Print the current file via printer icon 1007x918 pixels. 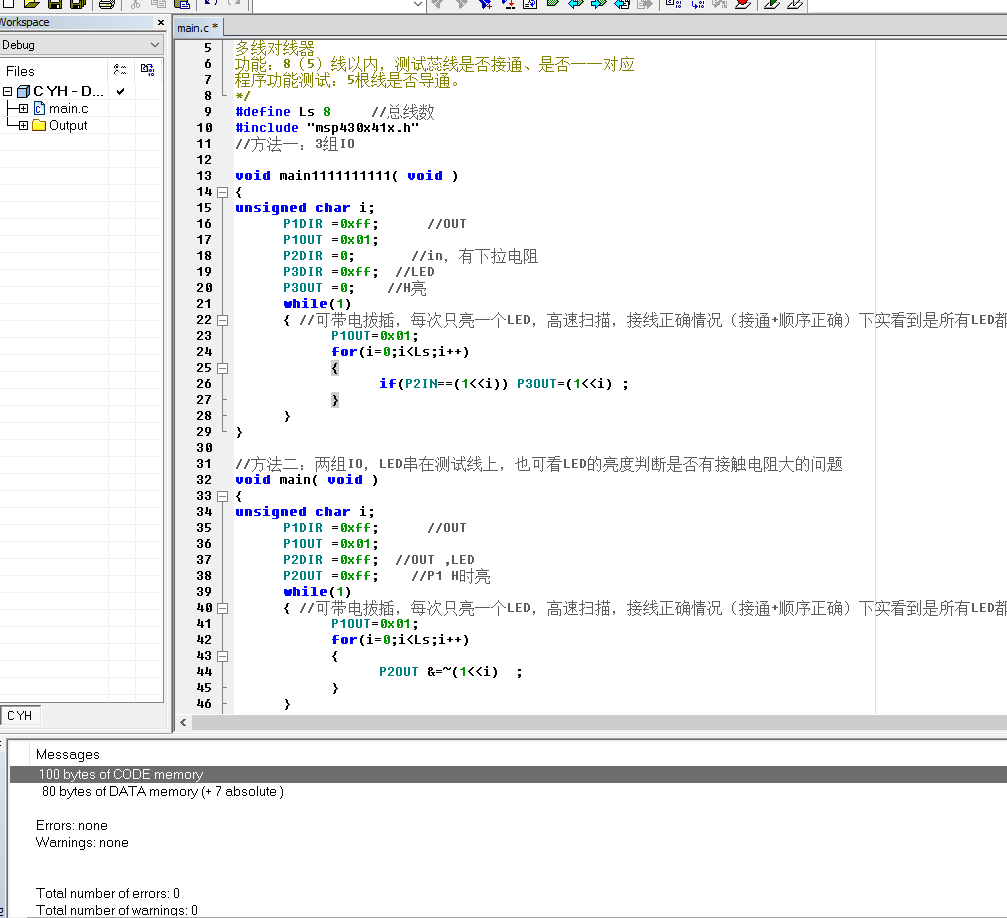[x=107, y=4]
